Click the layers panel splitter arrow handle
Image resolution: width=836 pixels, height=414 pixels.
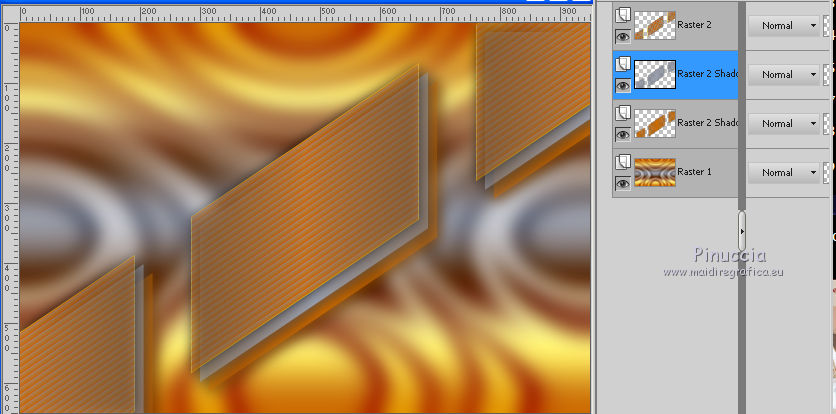click(742, 231)
